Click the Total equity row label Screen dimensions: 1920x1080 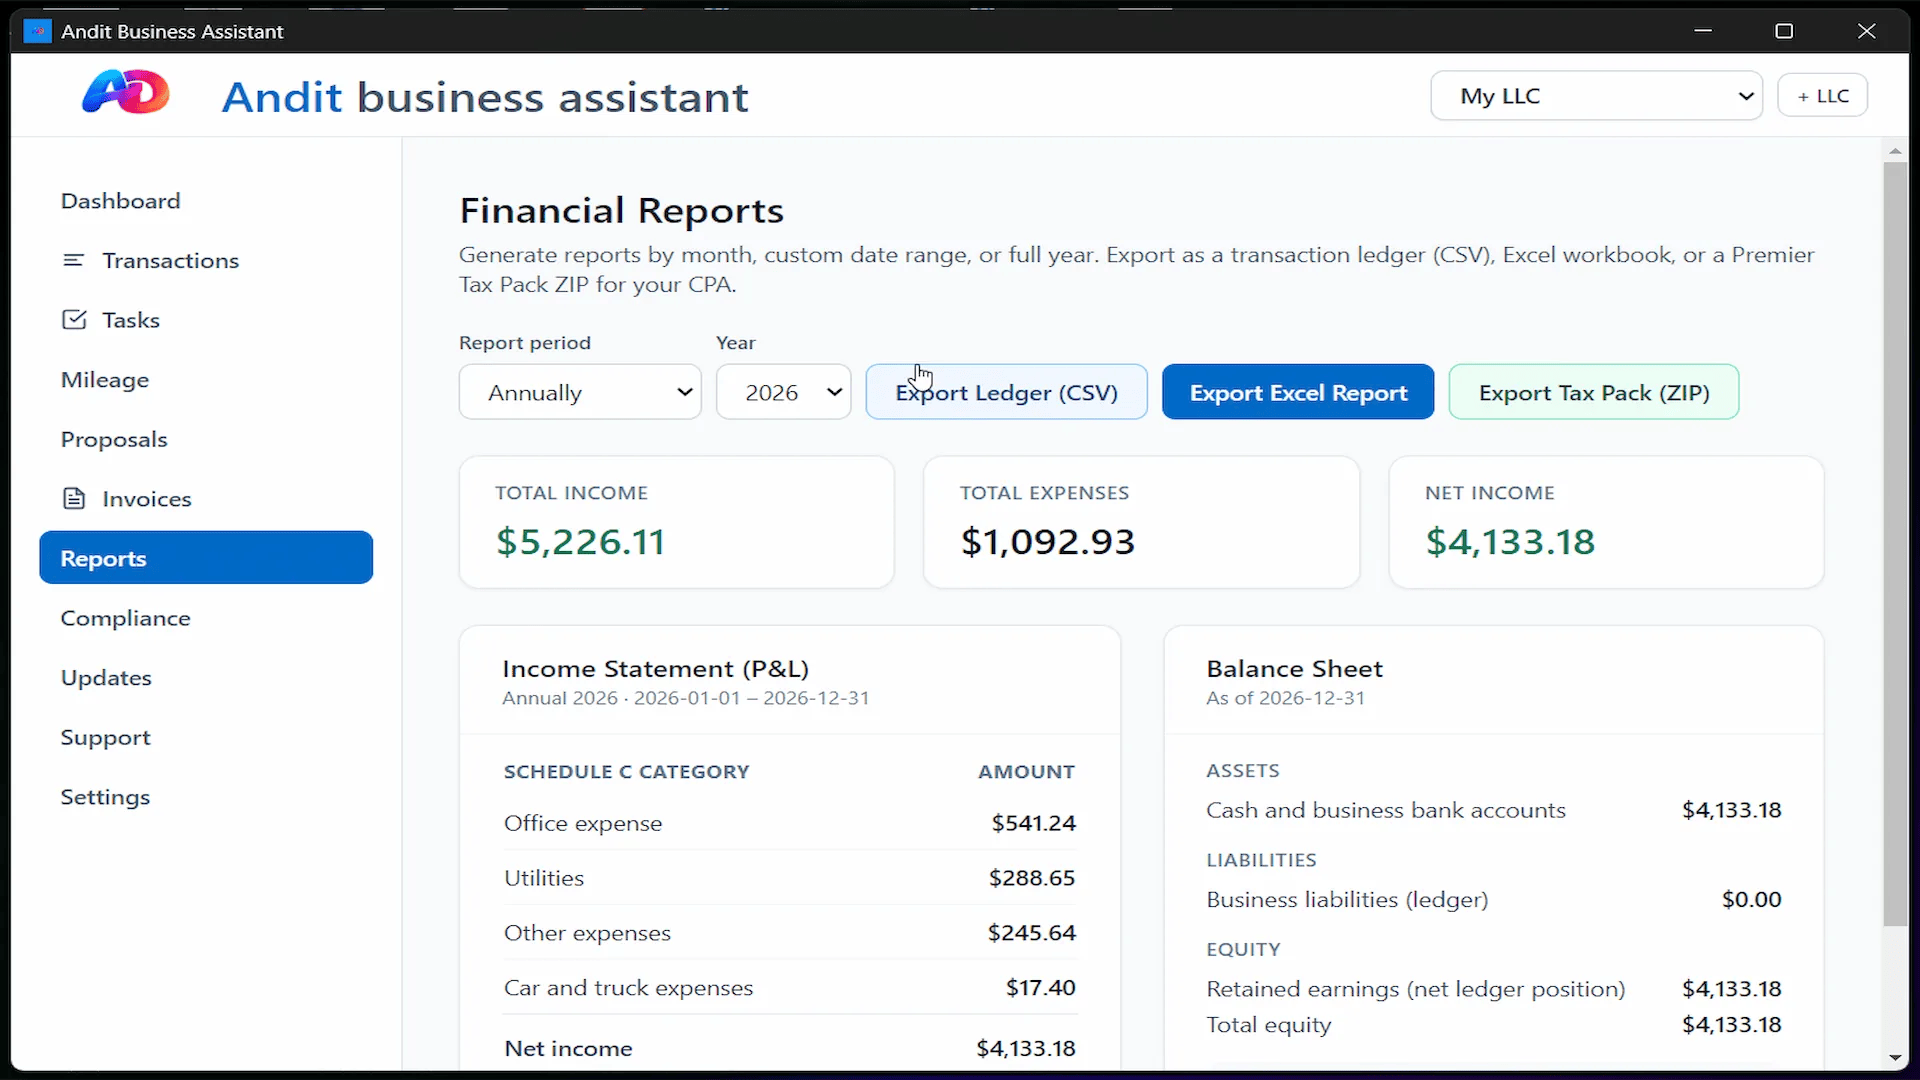click(1268, 1025)
